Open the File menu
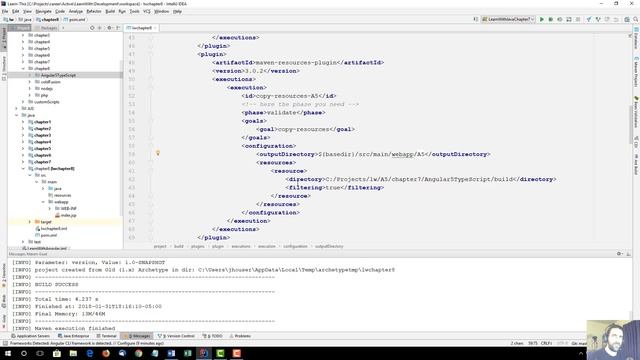This screenshot has height=360, width=640. (5, 11)
